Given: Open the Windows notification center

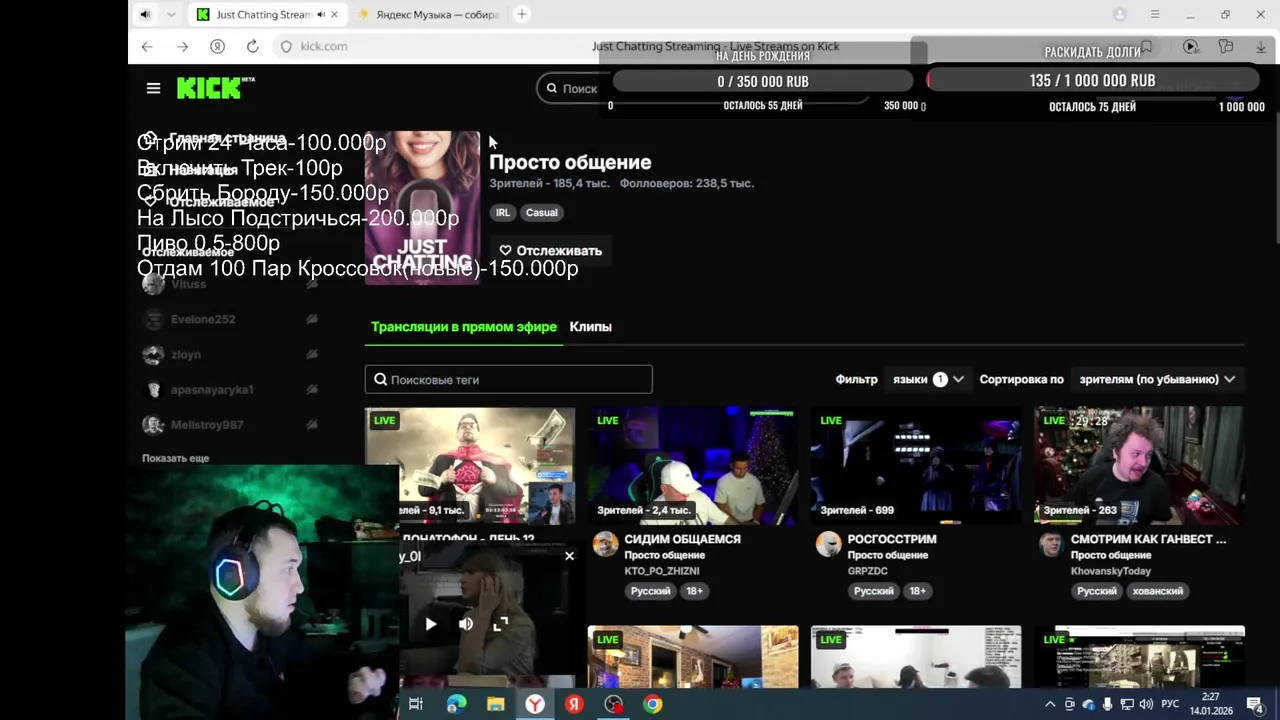Looking at the screenshot, I should coord(1255,705).
